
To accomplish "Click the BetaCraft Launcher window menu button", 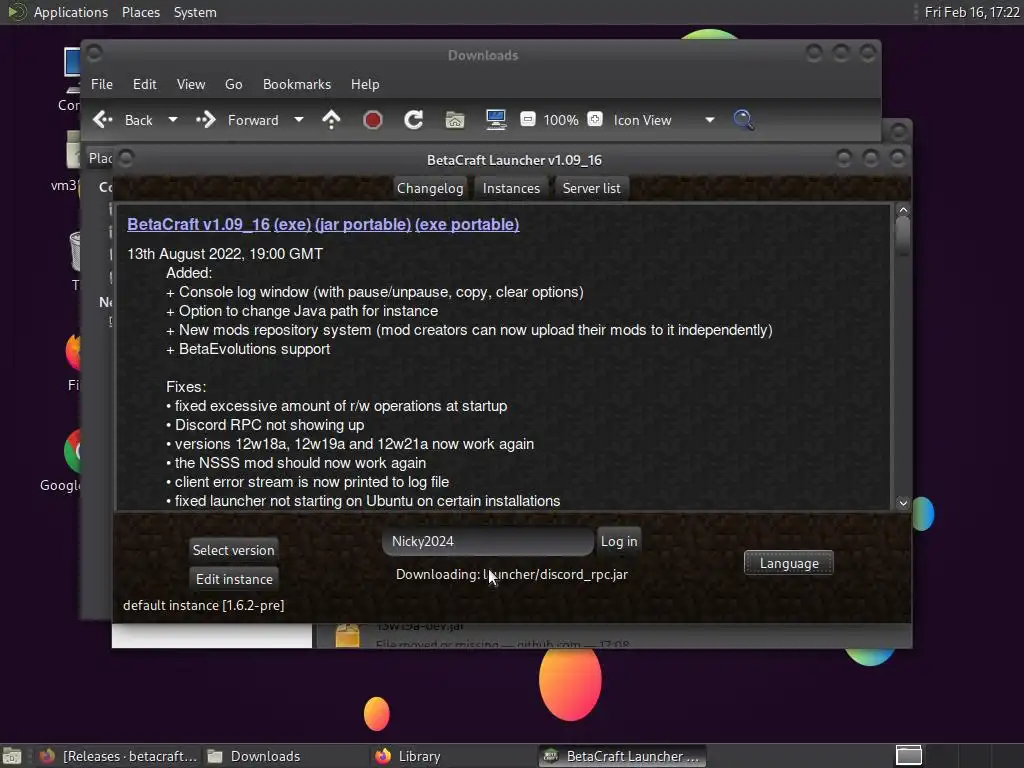I will click(126, 158).
